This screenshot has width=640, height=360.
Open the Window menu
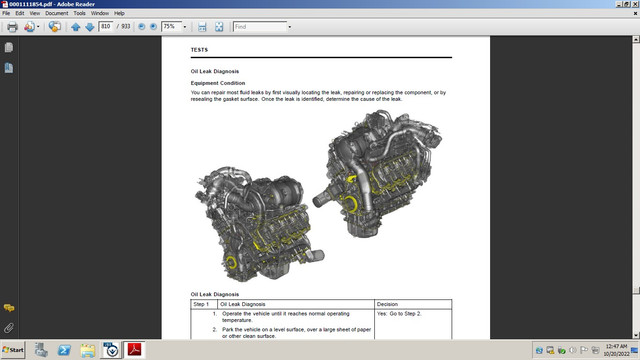point(100,13)
